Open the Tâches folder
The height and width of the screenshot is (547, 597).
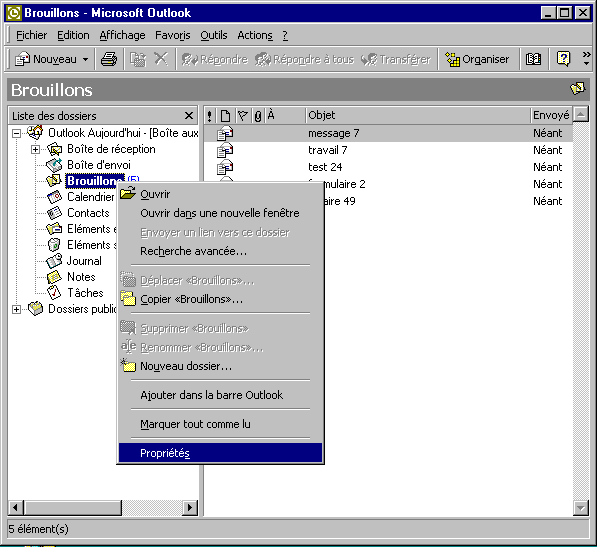coord(85,293)
